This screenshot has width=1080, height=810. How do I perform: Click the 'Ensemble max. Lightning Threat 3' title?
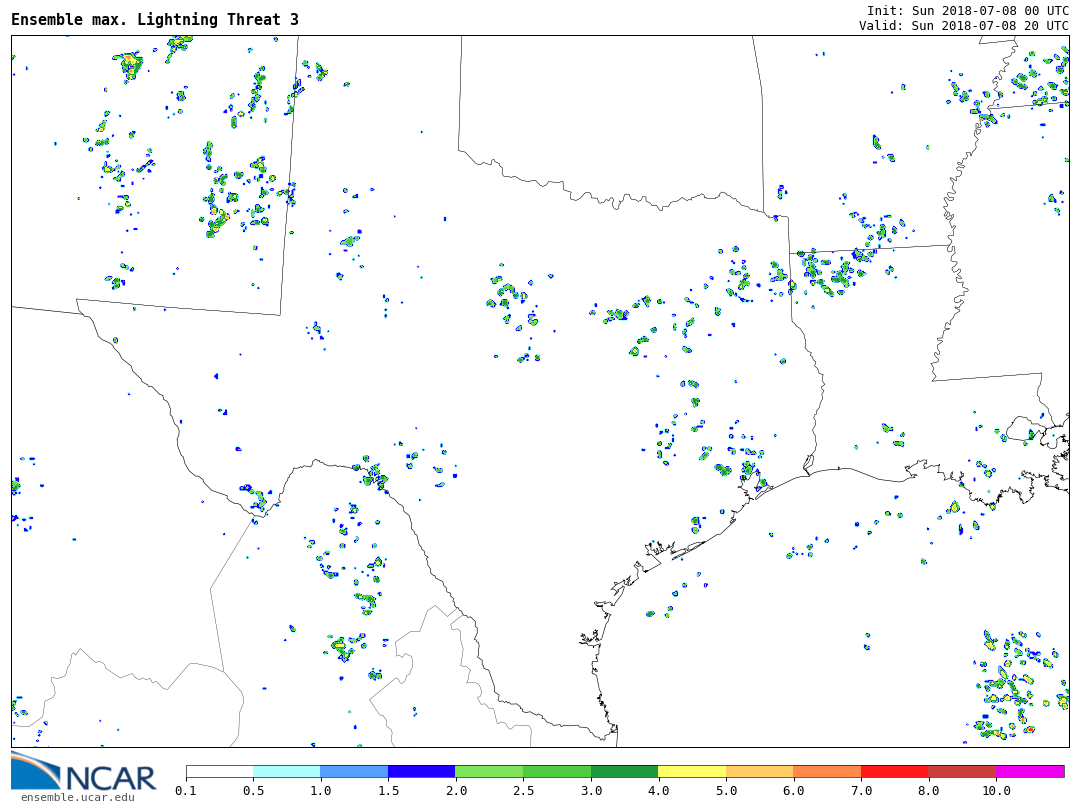(155, 19)
